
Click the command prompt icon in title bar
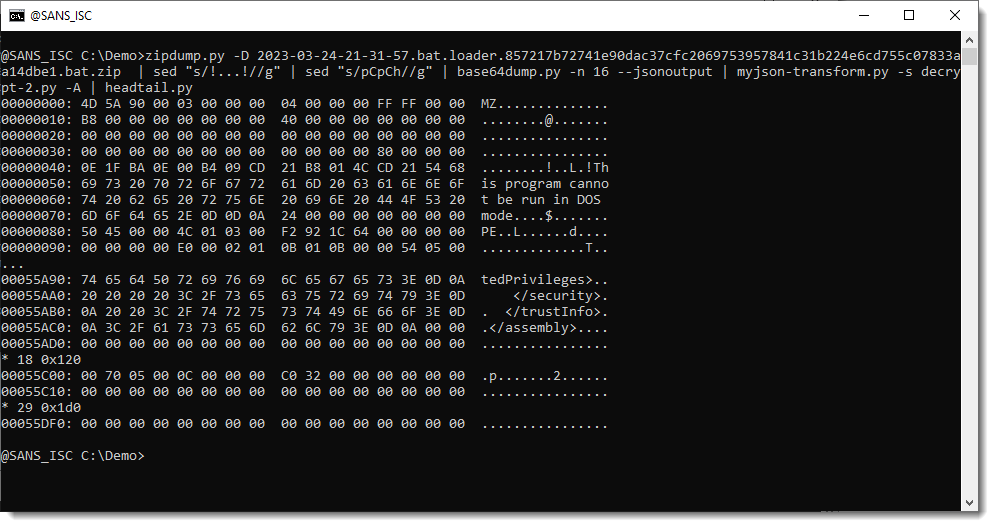(x=17, y=15)
